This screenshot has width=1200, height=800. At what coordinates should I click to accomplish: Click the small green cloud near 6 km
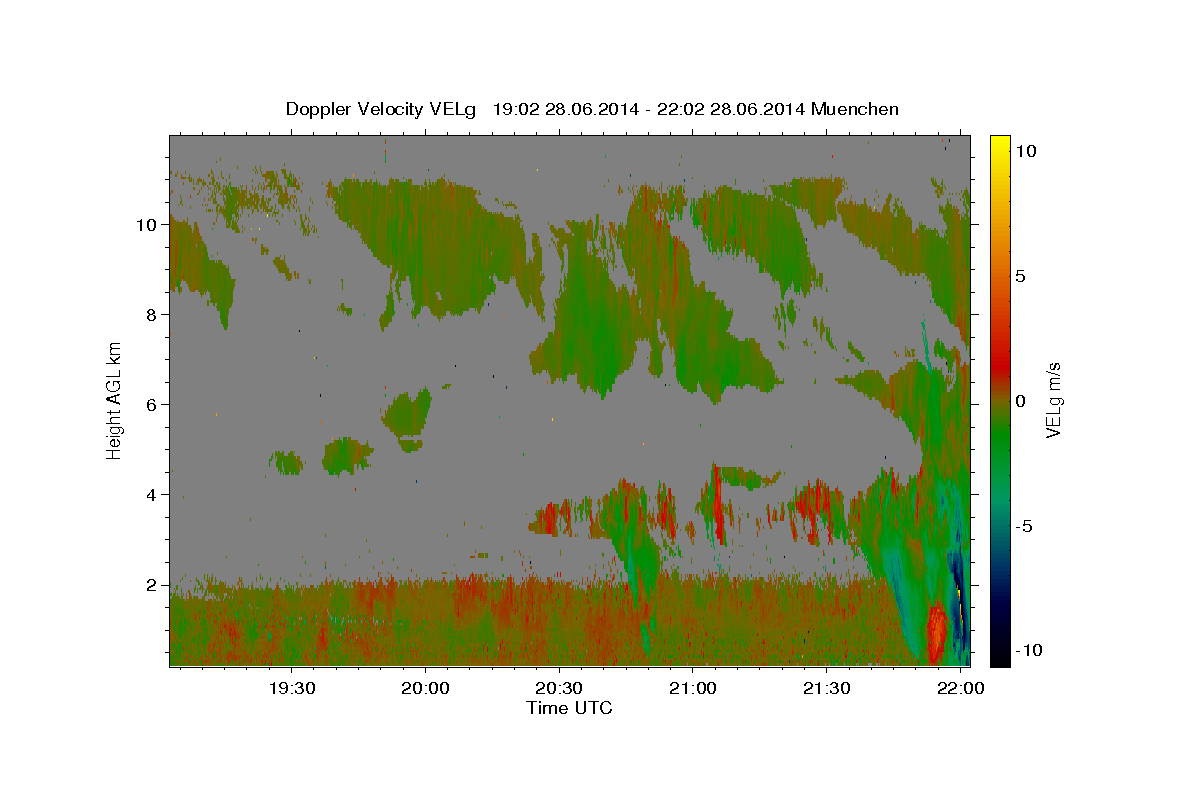(x=408, y=413)
